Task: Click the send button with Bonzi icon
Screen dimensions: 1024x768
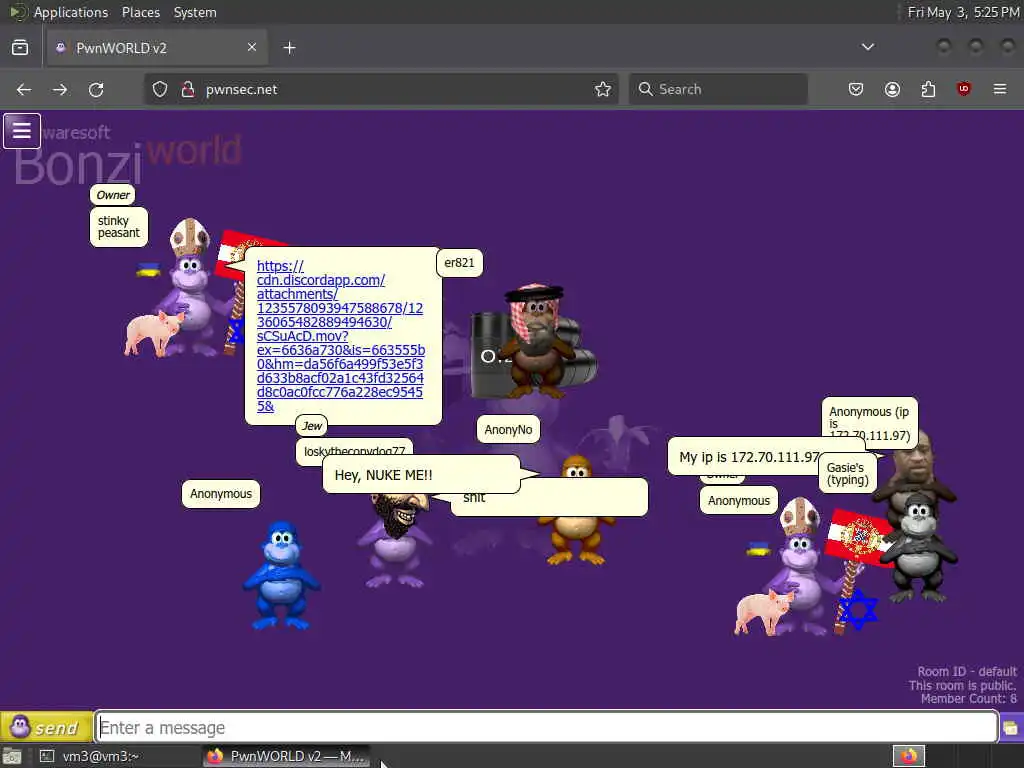Action: [x=46, y=727]
